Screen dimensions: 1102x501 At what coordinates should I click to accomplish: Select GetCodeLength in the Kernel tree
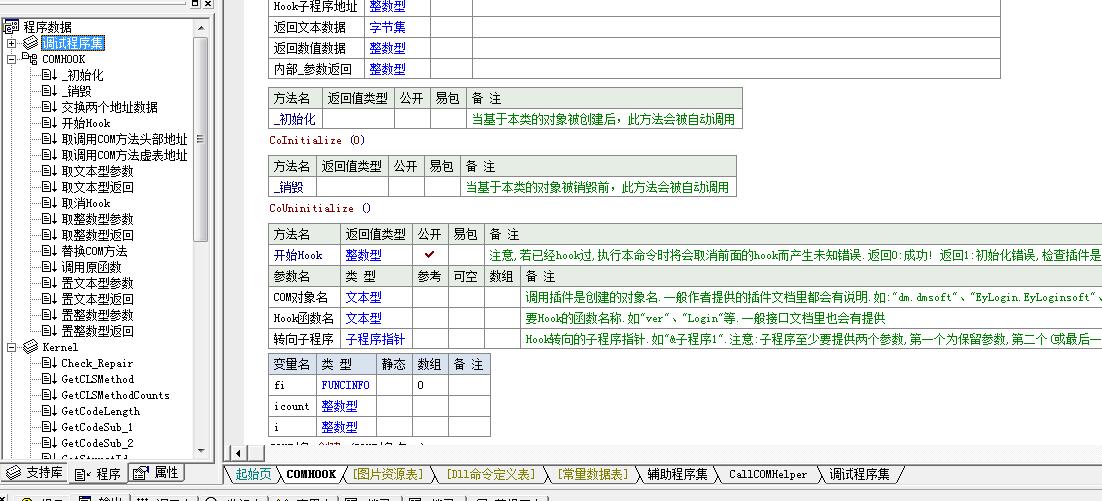tap(101, 411)
